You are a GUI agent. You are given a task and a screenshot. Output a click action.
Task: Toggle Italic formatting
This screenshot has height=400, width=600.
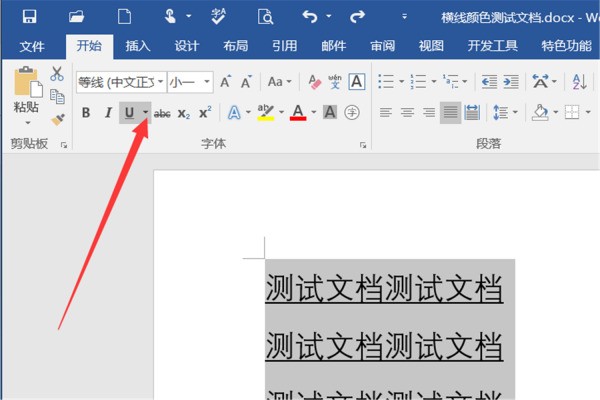click(x=107, y=113)
